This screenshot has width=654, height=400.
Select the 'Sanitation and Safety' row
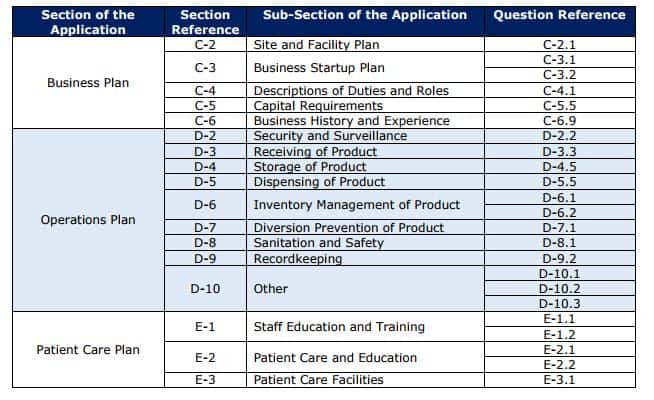coord(318,243)
